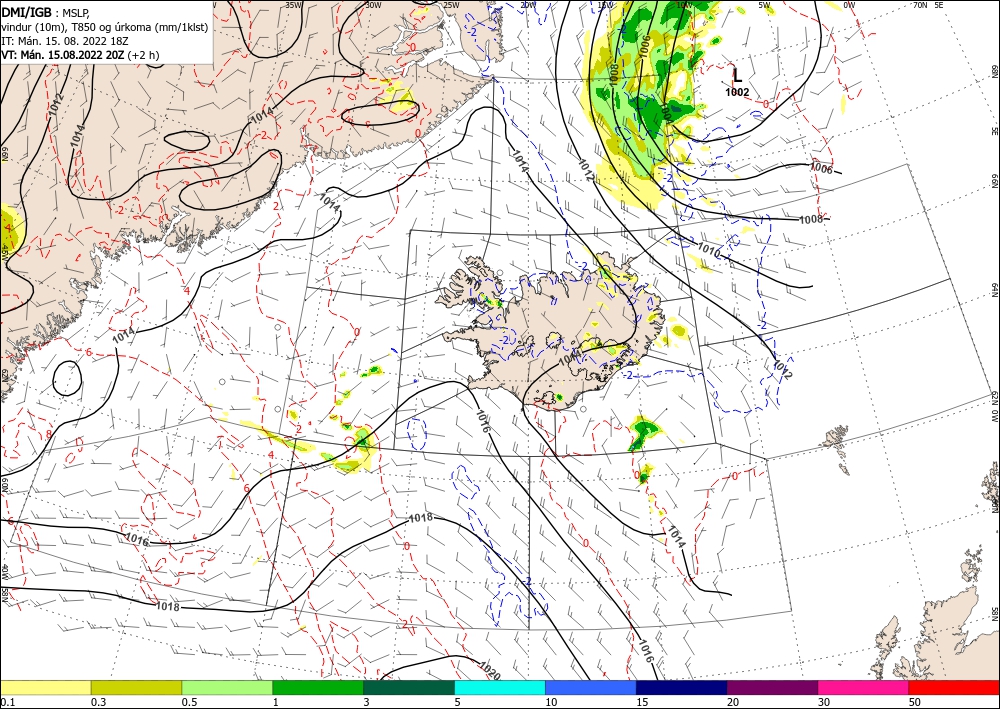Click the 1020 isobar label
The width and height of the screenshot is (1000, 709).
[x=489, y=671]
